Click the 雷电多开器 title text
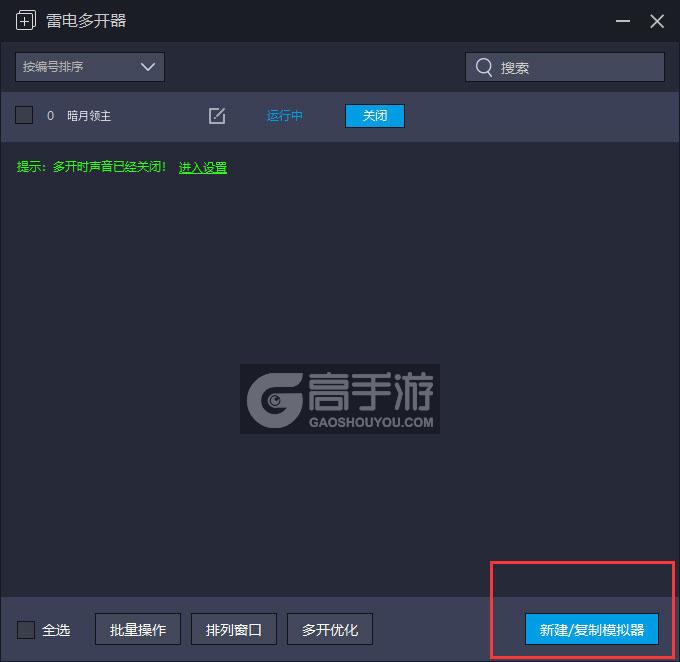Screen dimensions: 680x662 pyautogui.click(x=86, y=21)
